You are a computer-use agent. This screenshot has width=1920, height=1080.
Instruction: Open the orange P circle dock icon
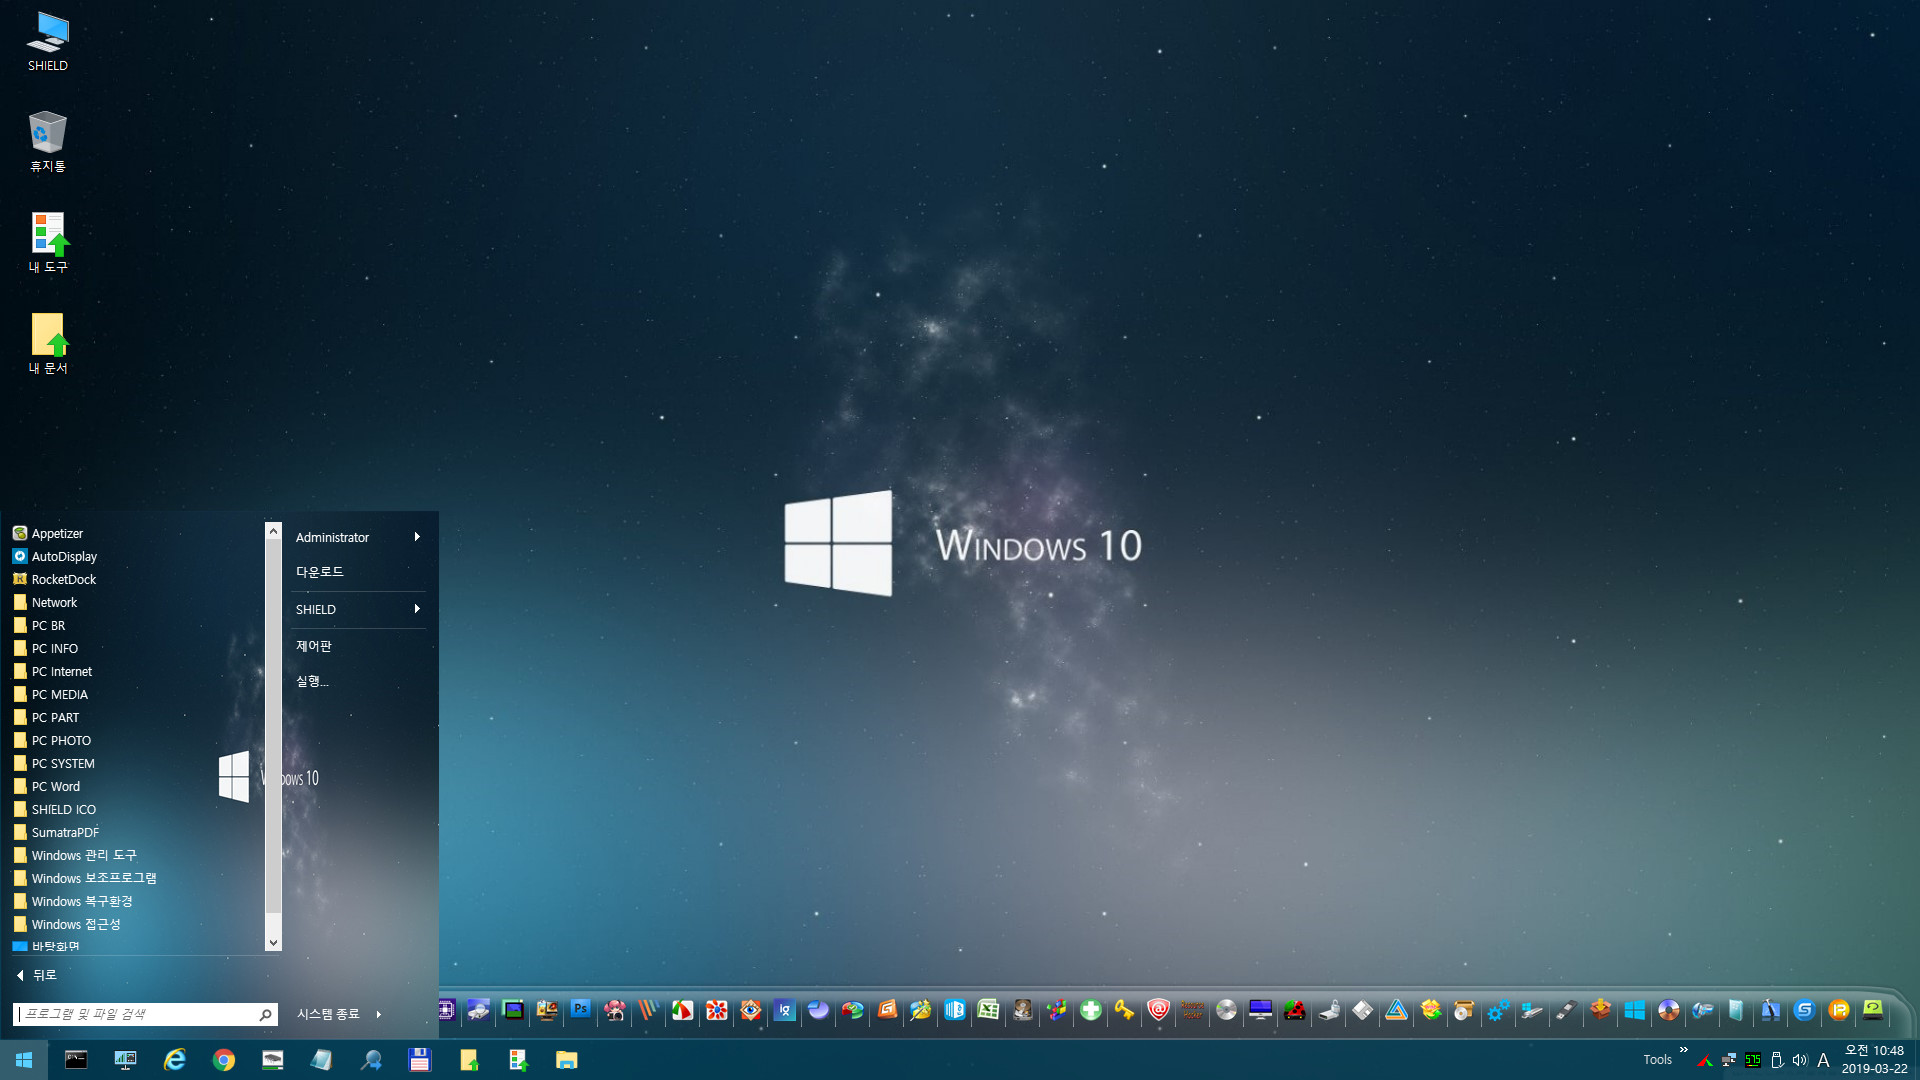click(x=1838, y=1010)
